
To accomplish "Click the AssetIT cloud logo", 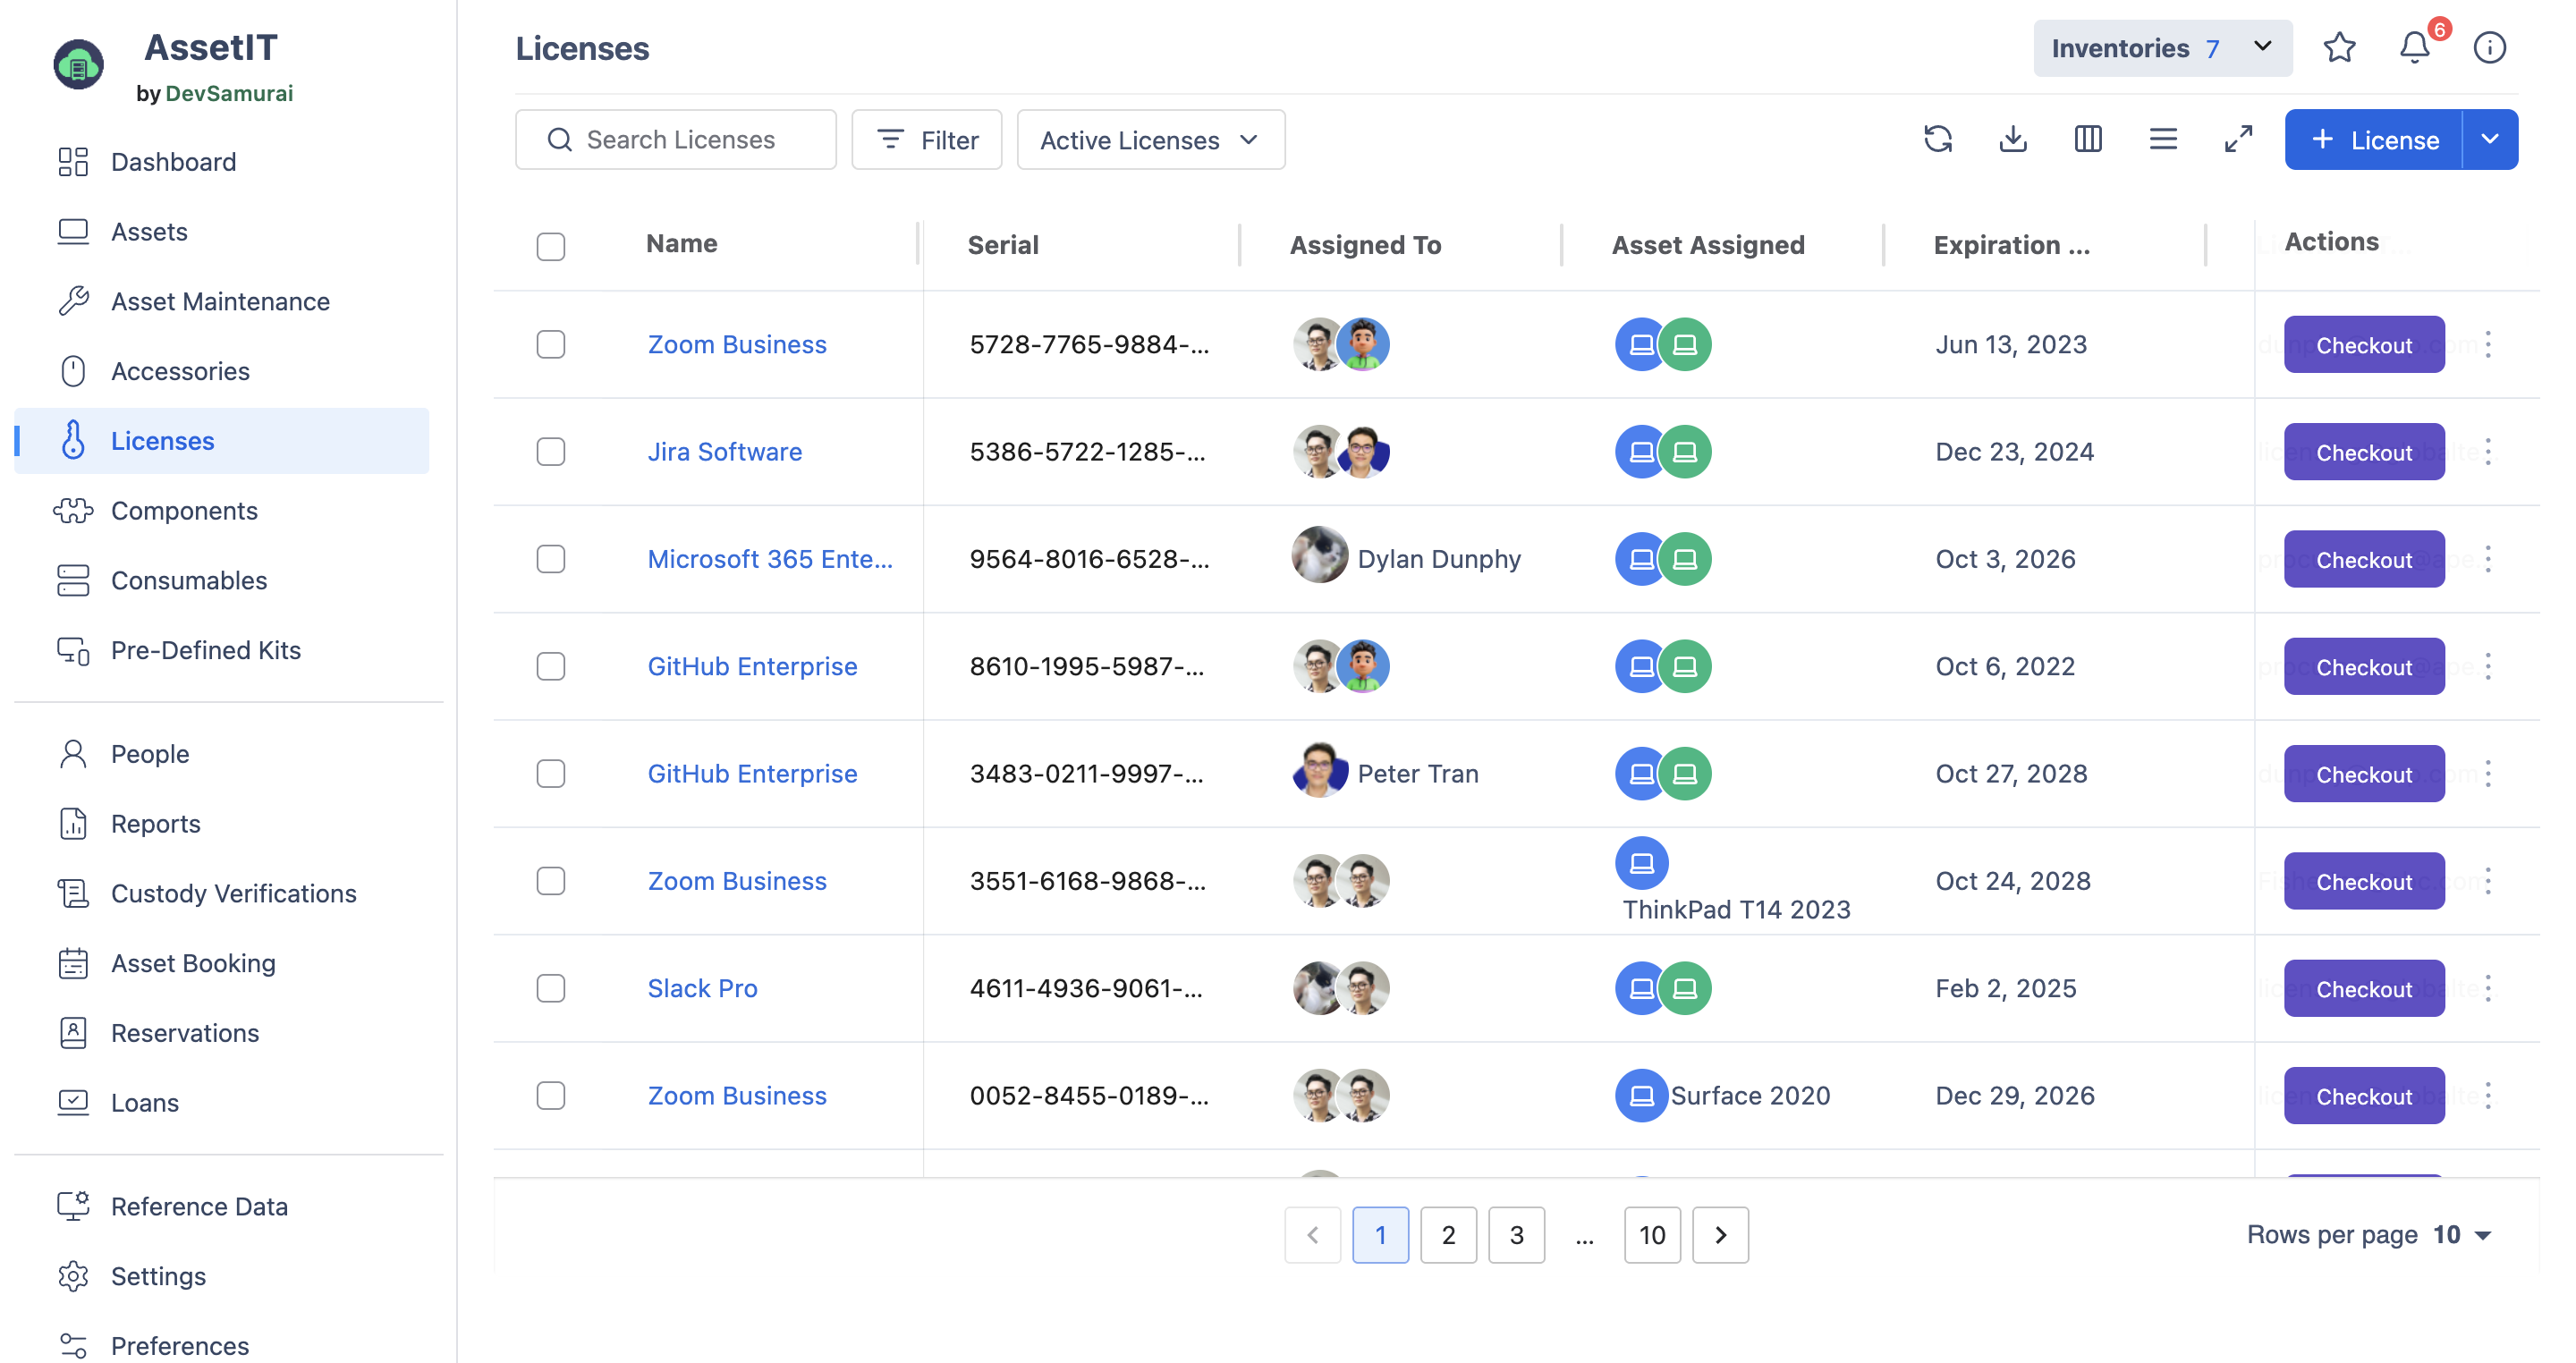I will click(78, 65).
